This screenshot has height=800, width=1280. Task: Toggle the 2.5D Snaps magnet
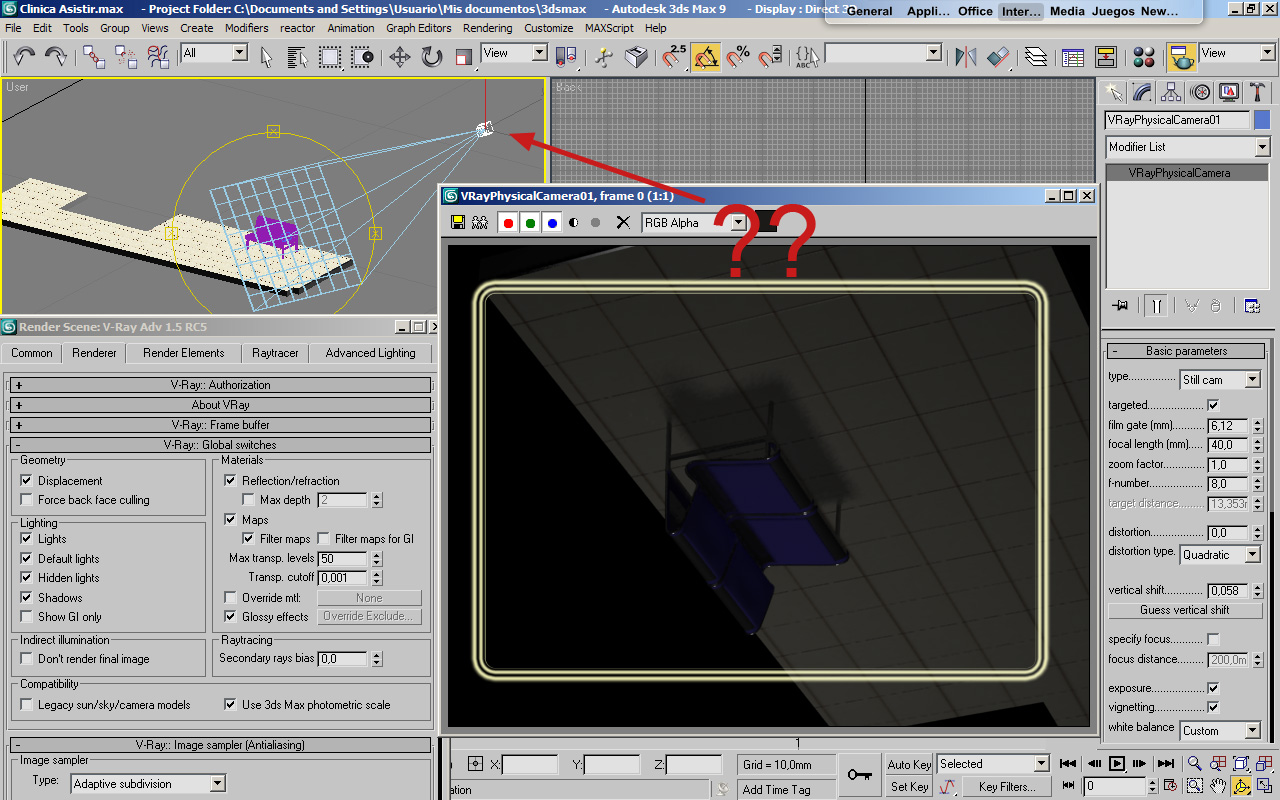[x=675, y=56]
